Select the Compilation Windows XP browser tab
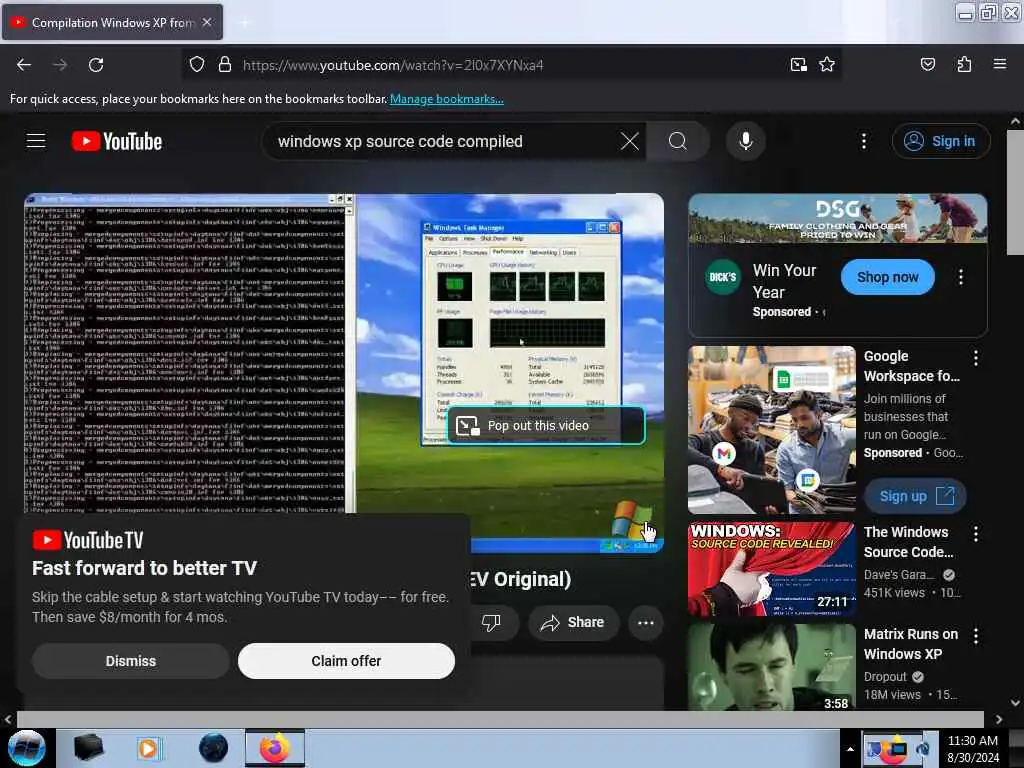Screen dimensions: 1024x768 112,22
